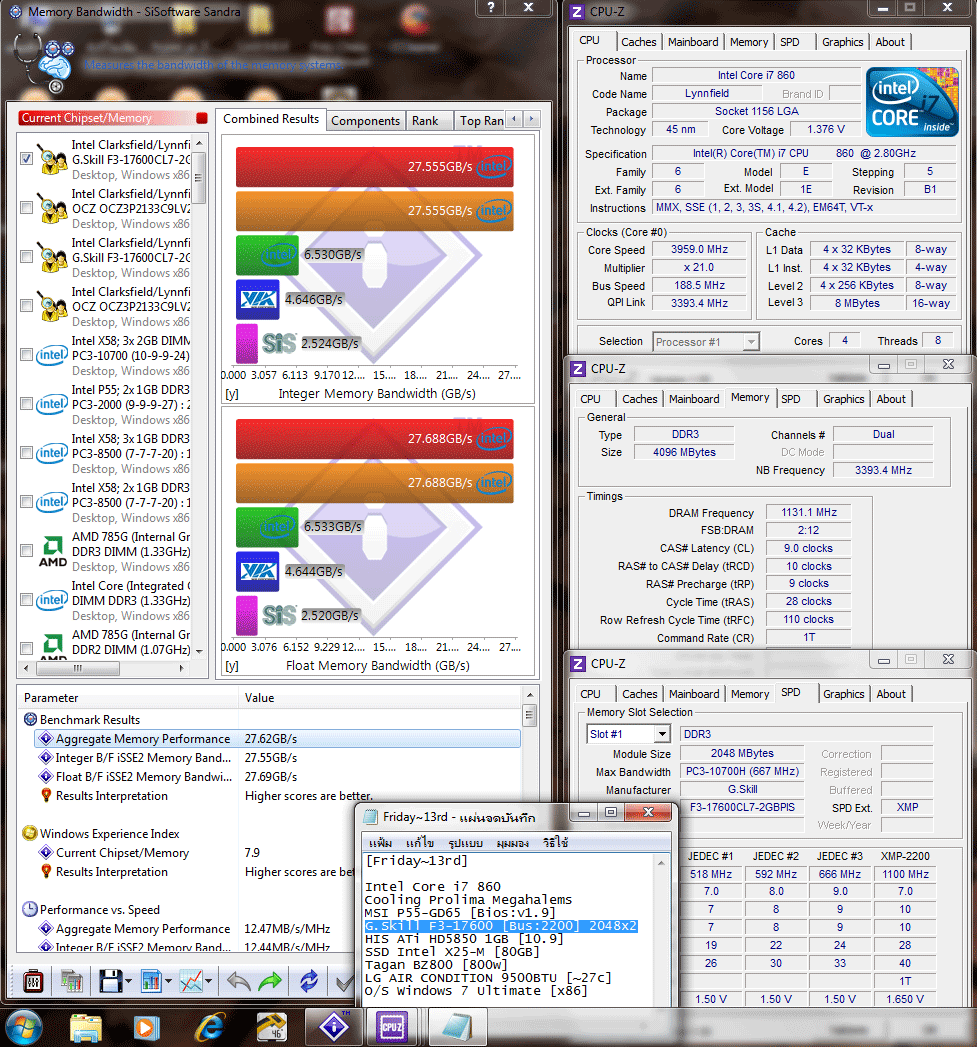977x1047 pixels.
Task: Check the AMD 785G DDR3 DIMM entry
Action: [x=27, y=550]
